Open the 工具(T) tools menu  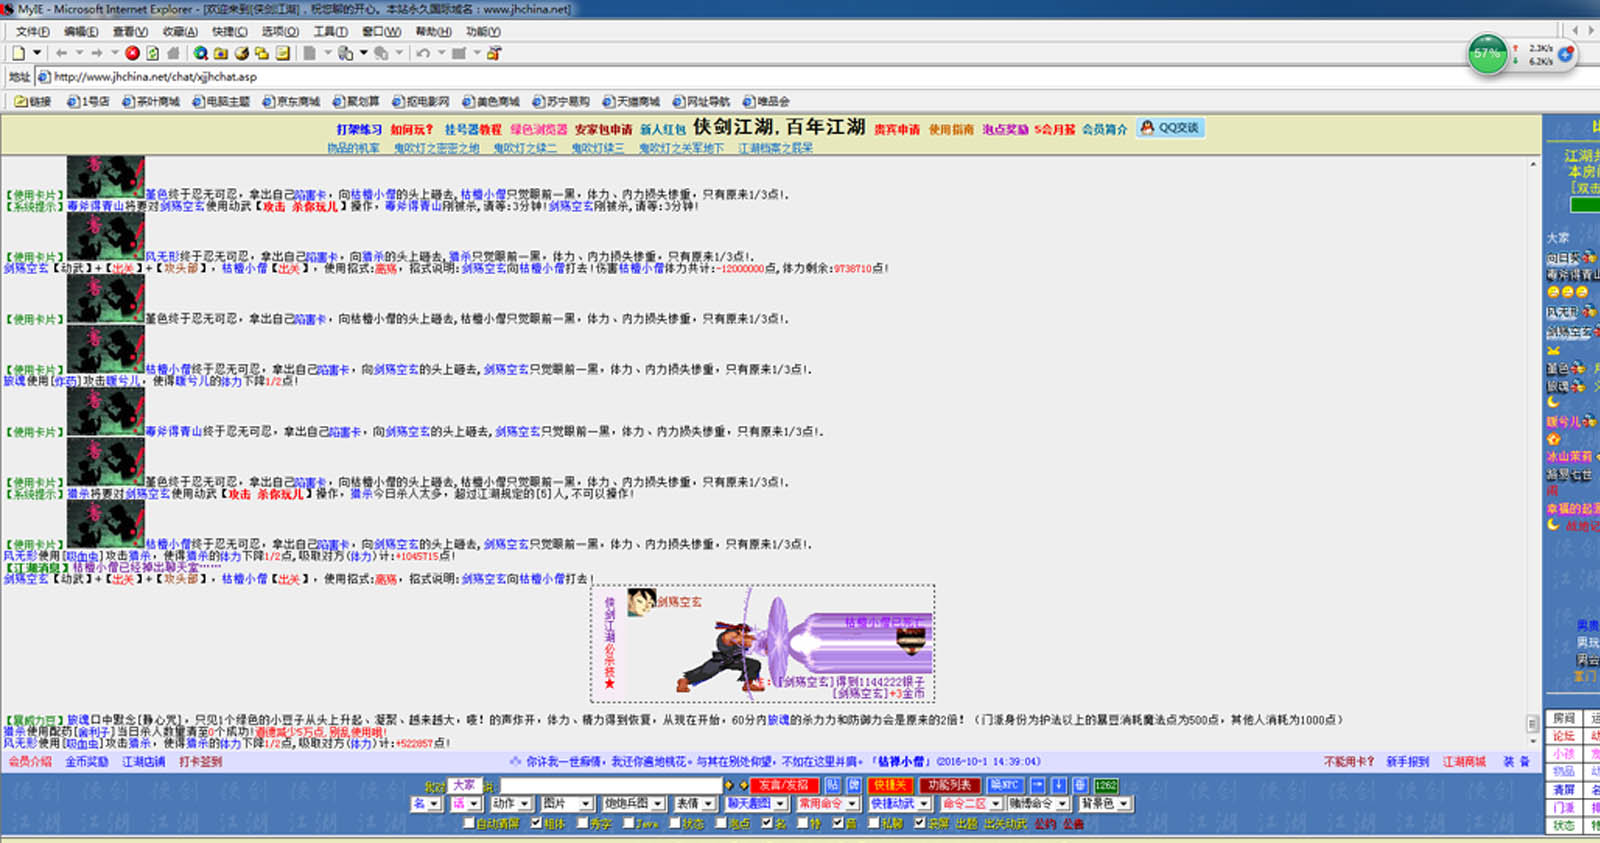click(331, 32)
